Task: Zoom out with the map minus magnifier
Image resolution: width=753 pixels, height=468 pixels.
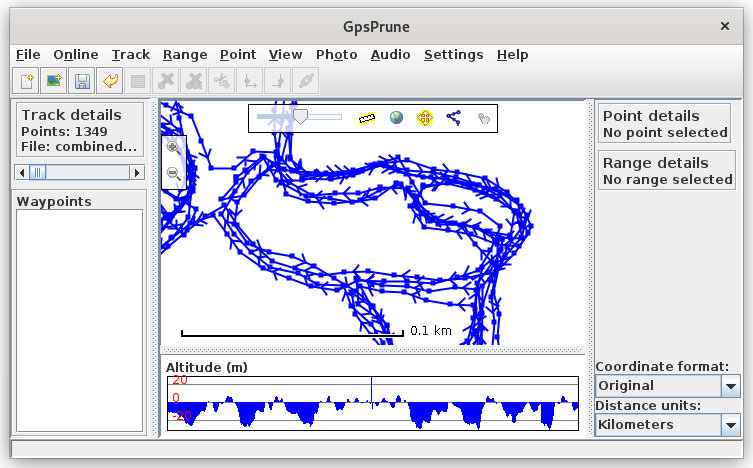Action: (x=174, y=173)
